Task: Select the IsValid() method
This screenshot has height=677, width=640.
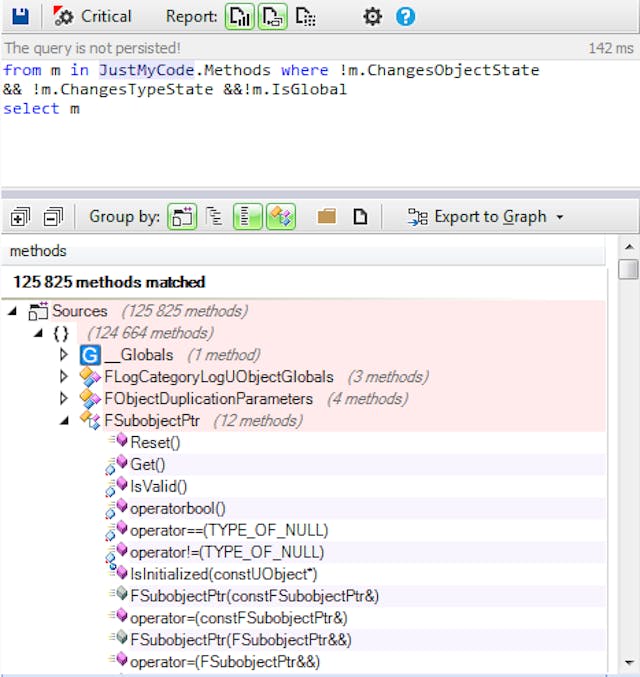Action: pyautogui.click(x=158, y=486)
